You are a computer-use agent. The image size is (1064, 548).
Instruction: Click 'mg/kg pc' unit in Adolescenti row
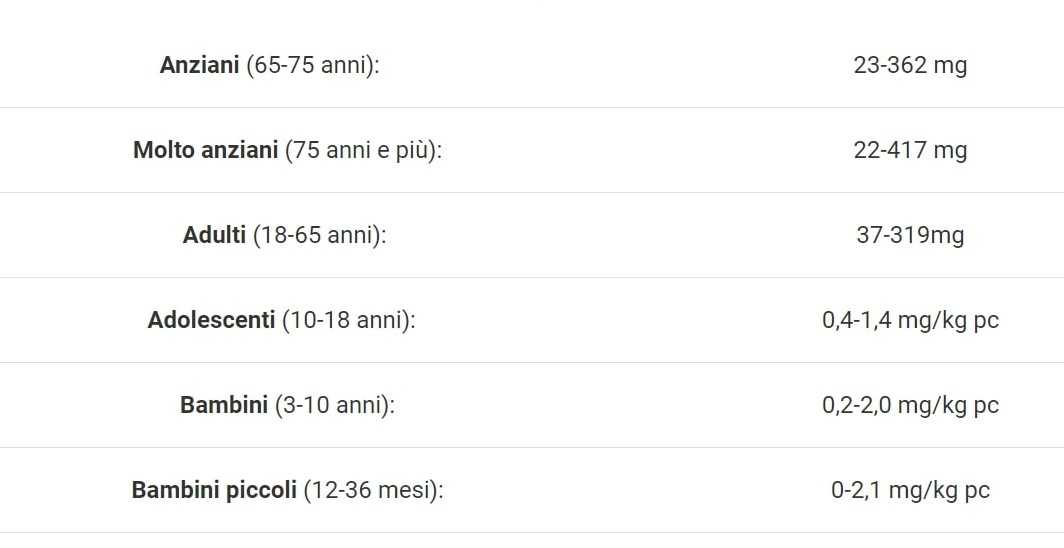pyautogui.click(x=948, y=321)
